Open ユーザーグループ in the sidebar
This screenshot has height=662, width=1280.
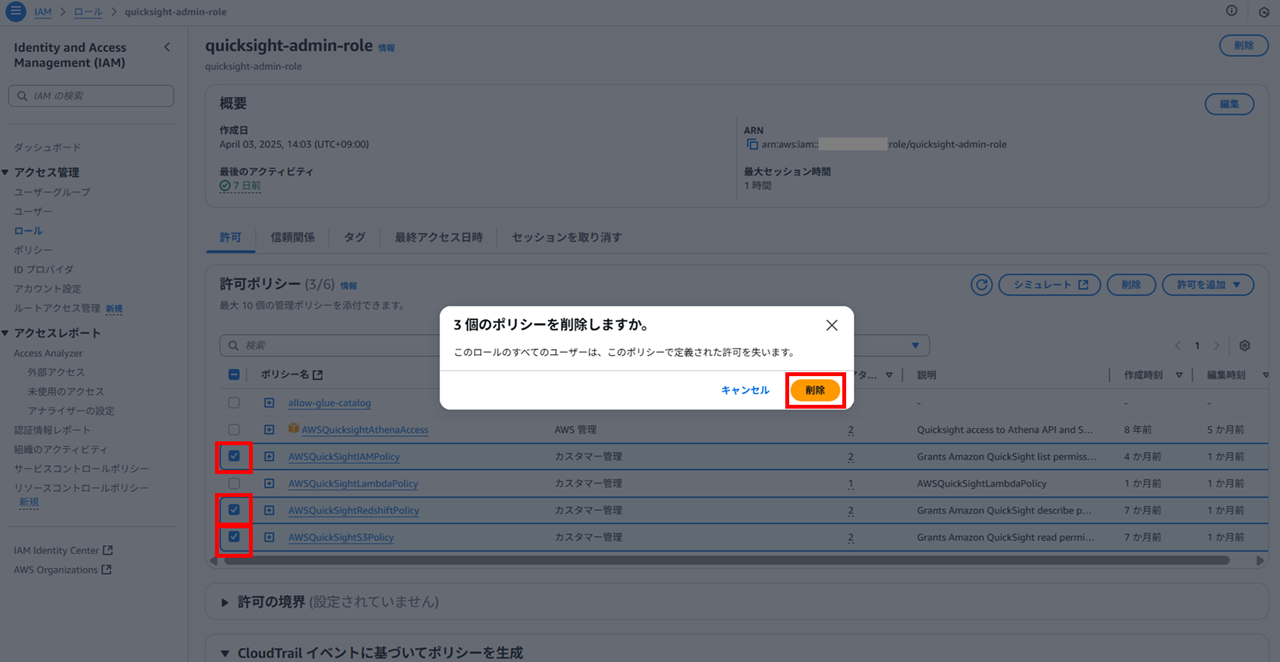click(52, 192)
